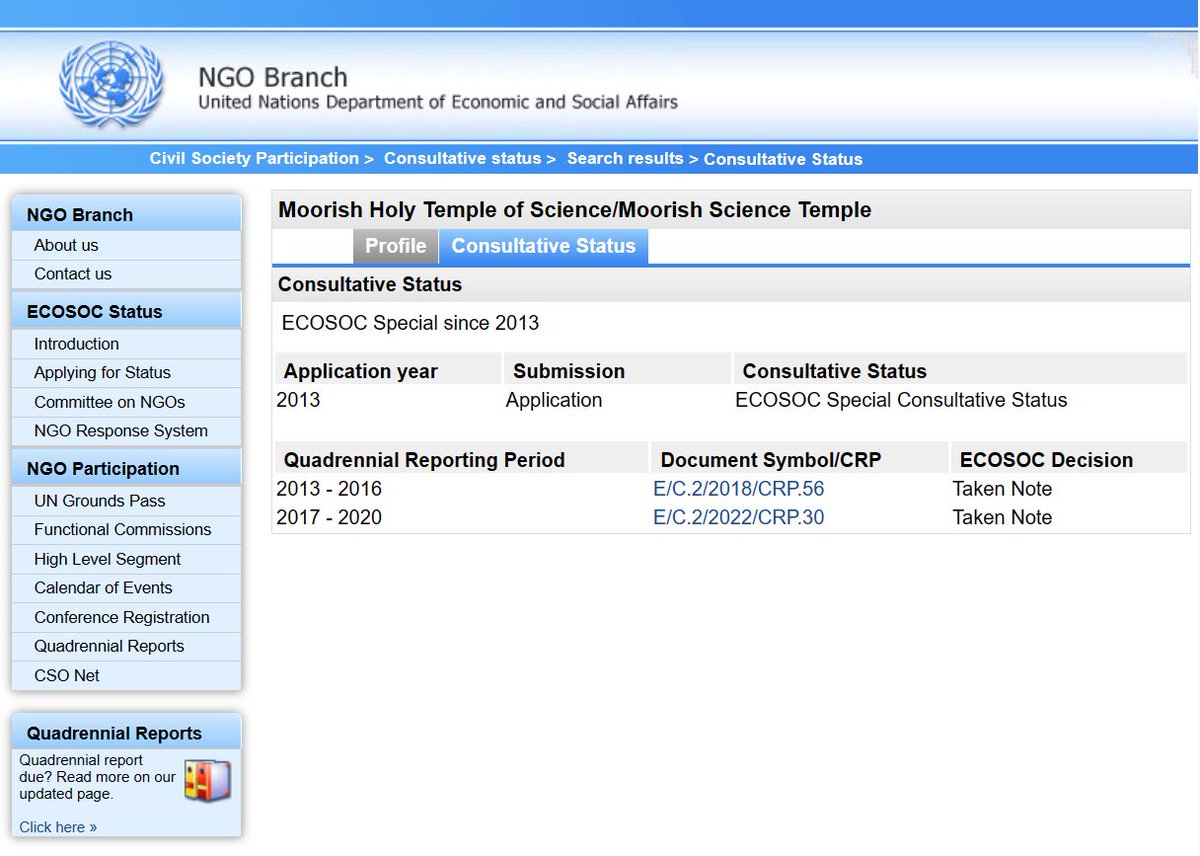Open Committee on NGOs page
The height and width of the screenshot is (856, 1200).
109,402
